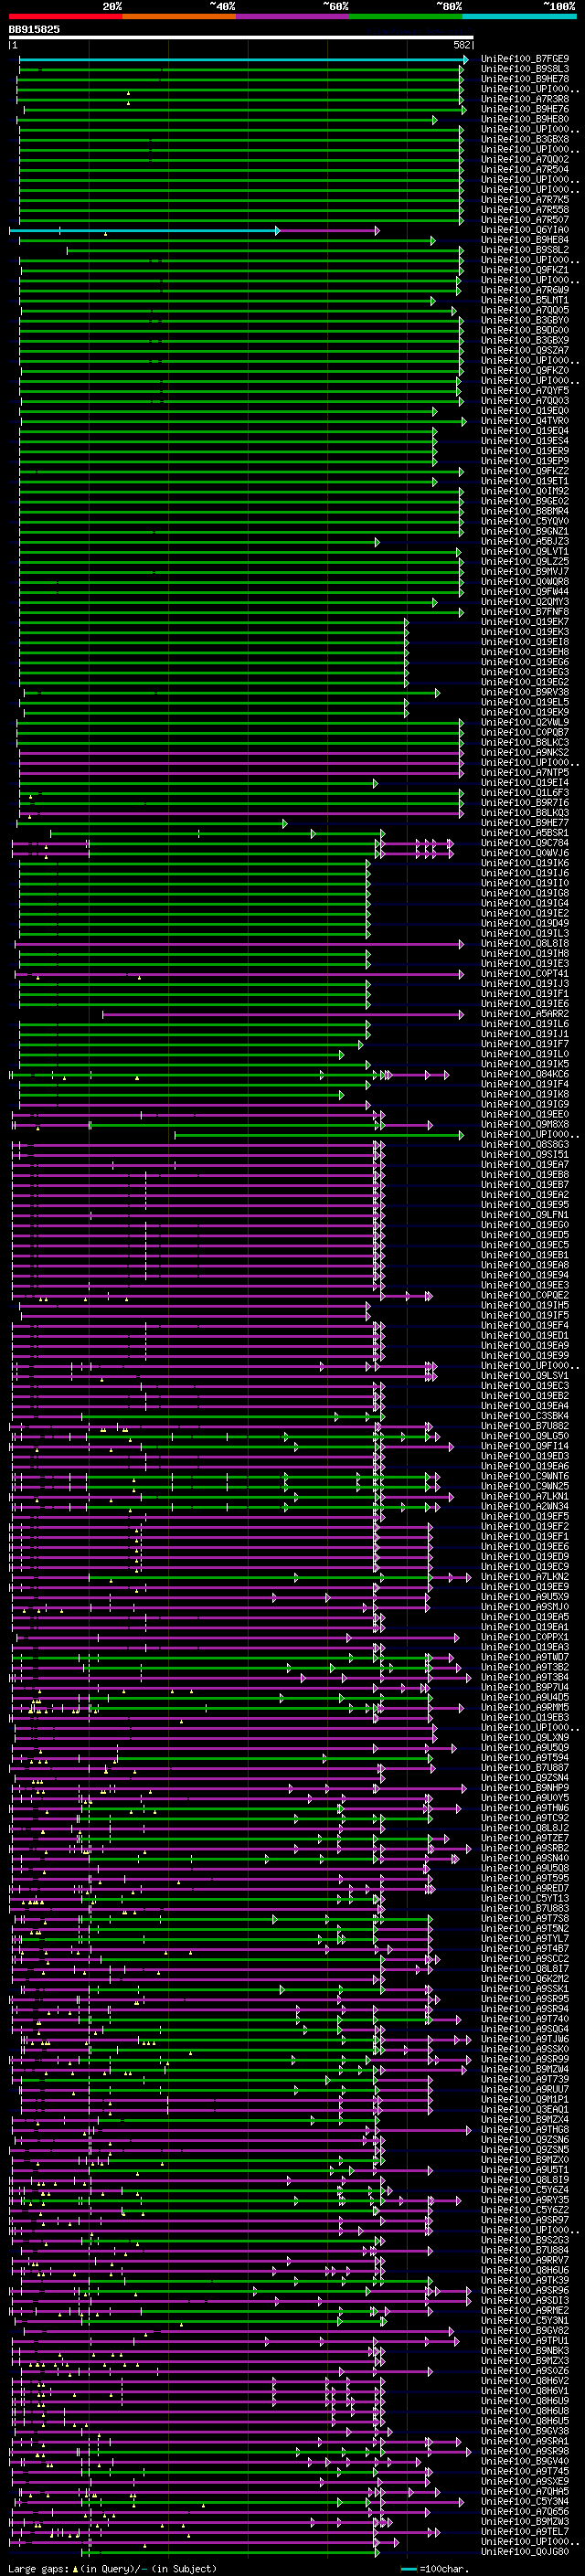Click hit label UniRef100_B9HE84
Screen dimensions: 585x2576
[525, 240]
